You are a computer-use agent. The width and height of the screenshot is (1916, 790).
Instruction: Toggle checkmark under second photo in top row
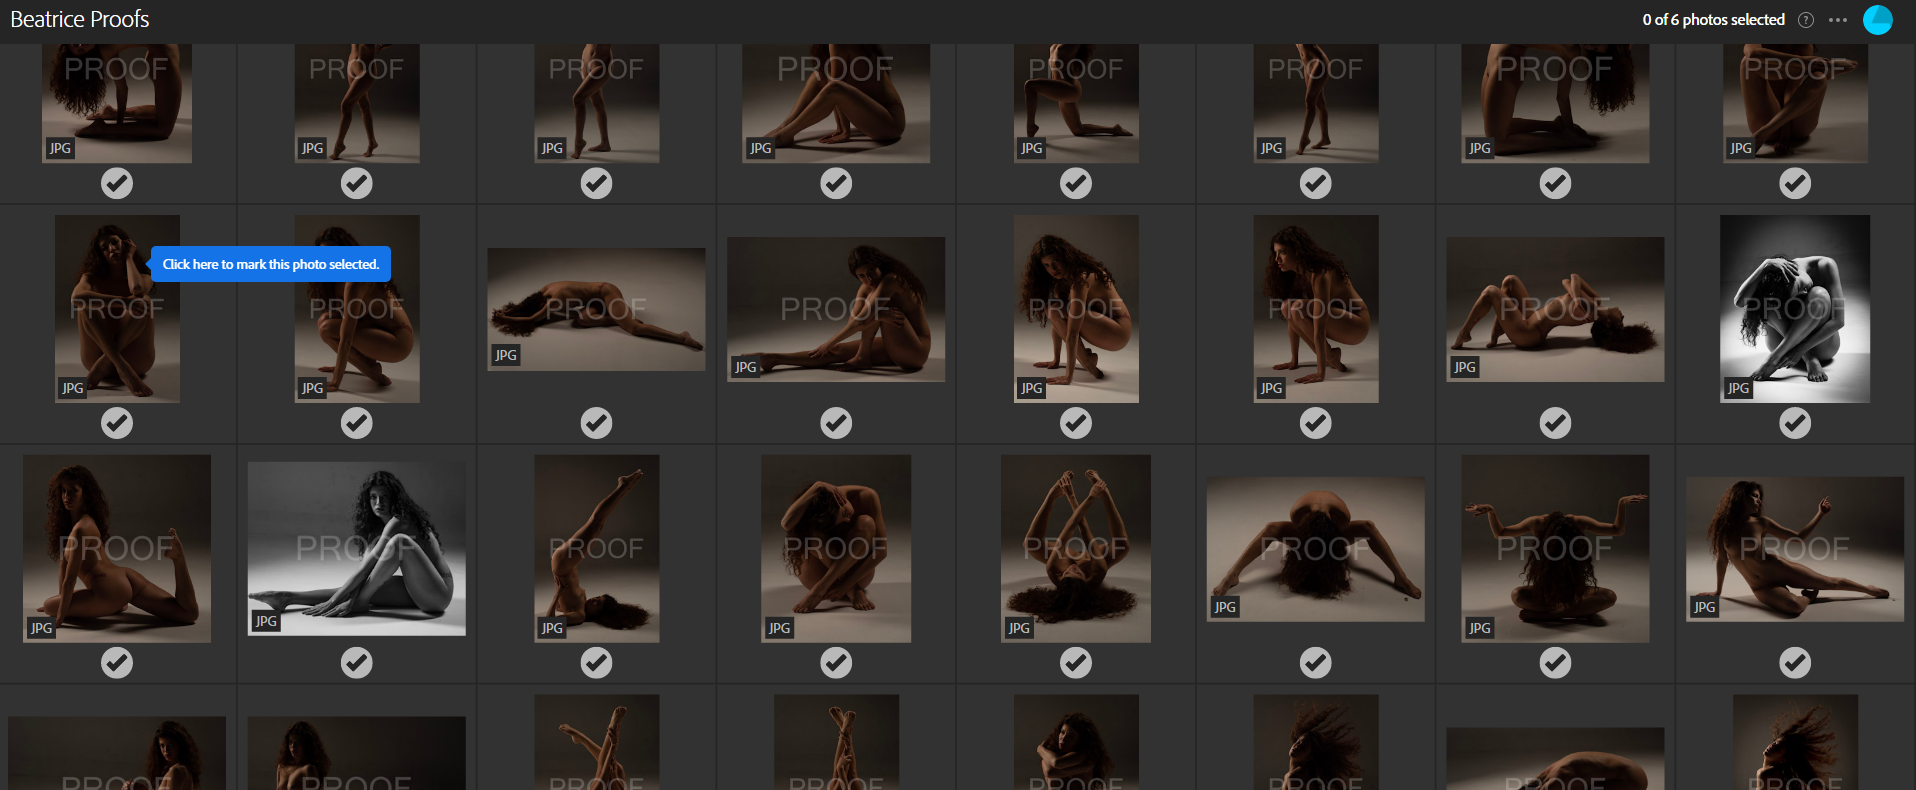click(x=357, y=183)
